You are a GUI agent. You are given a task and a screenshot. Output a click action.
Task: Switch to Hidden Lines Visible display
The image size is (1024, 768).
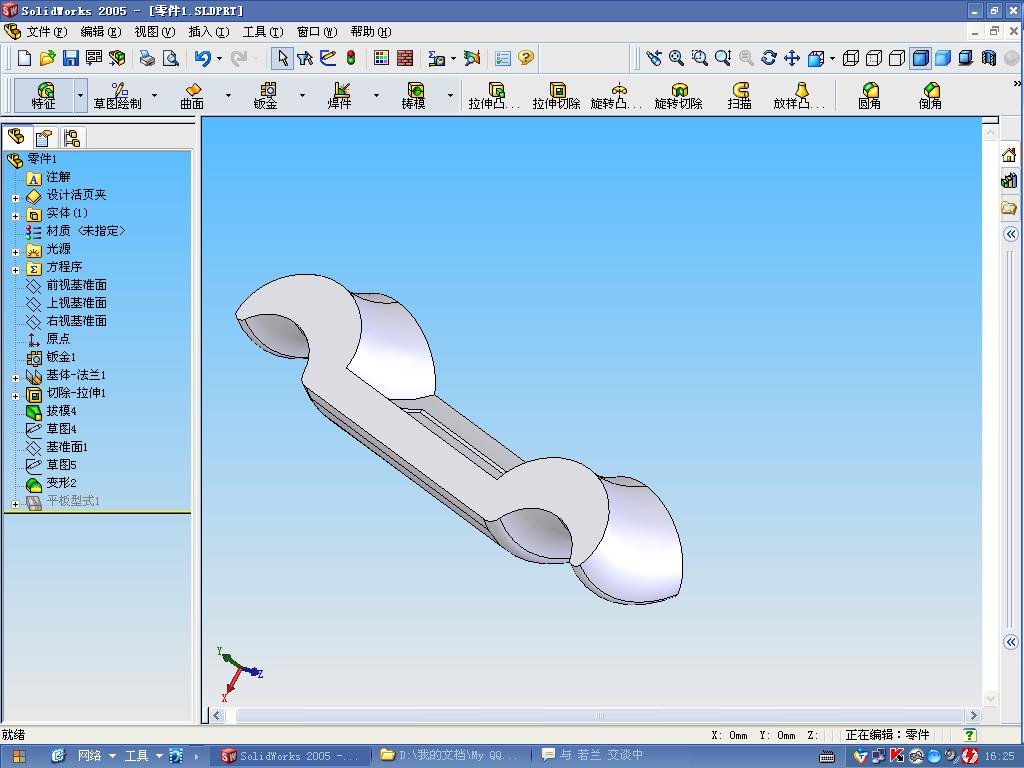[873, 58]
